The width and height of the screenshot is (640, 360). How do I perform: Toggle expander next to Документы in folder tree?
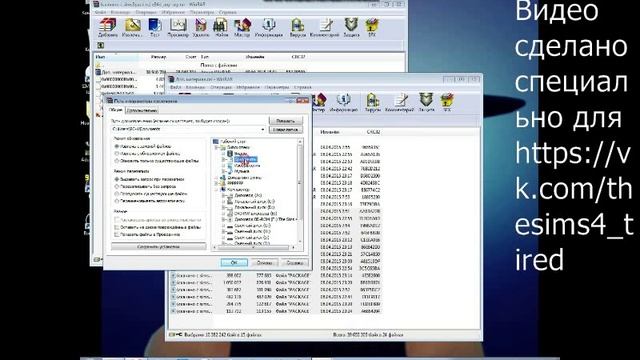pos(223,160)
